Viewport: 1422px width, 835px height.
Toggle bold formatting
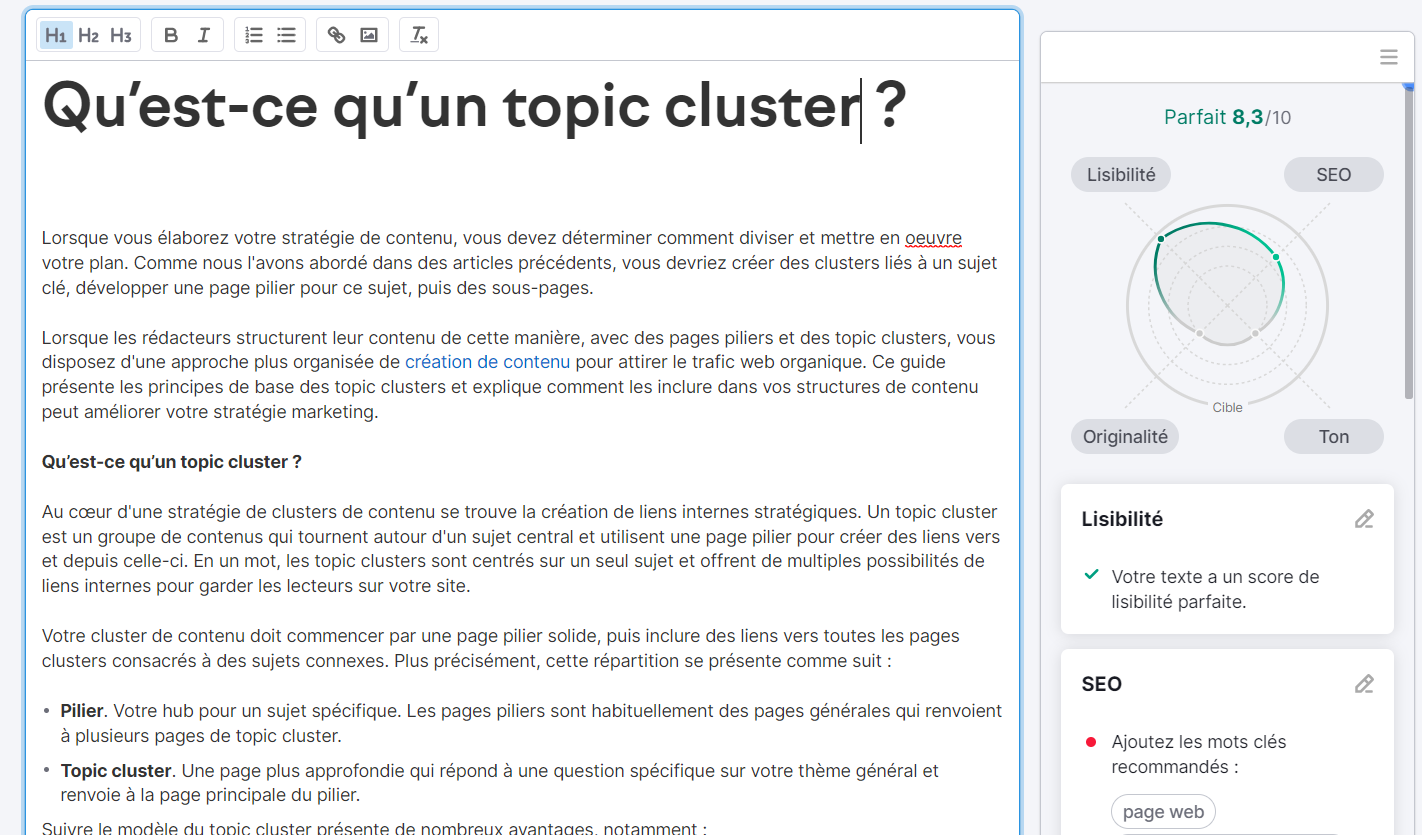click(171, 34)
